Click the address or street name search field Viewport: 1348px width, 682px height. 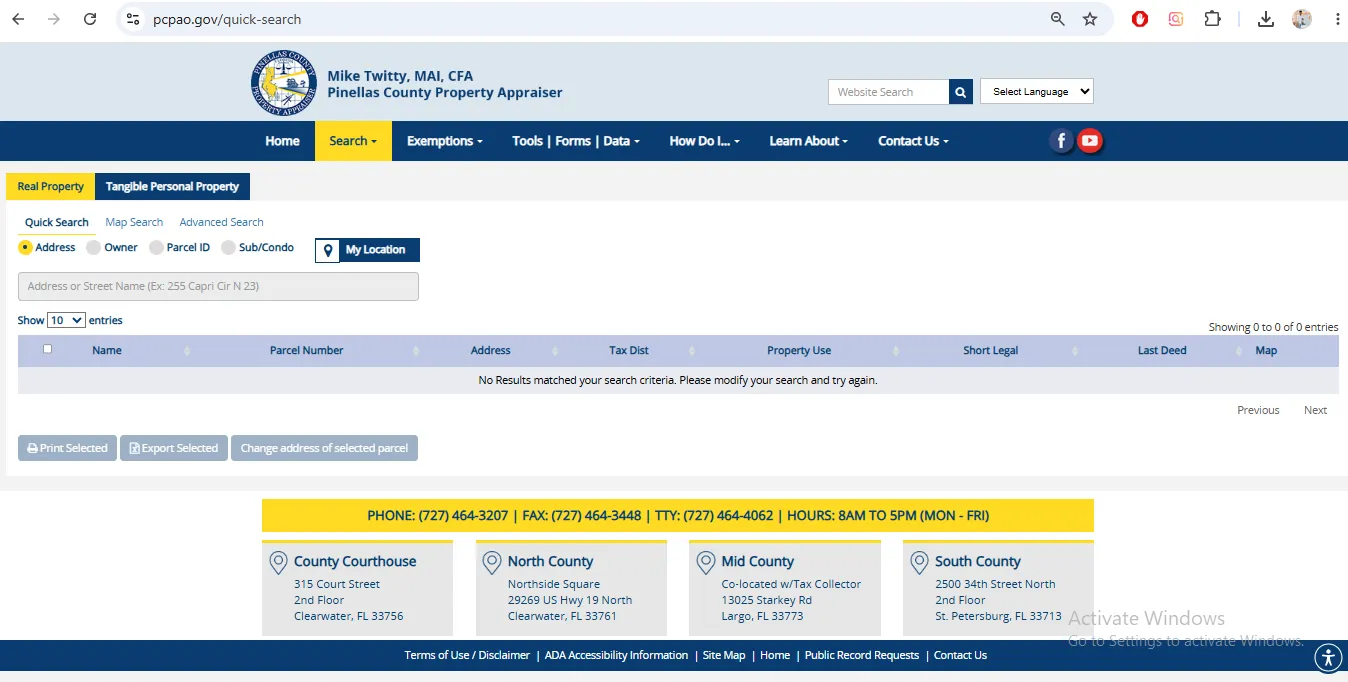(218, 286)
